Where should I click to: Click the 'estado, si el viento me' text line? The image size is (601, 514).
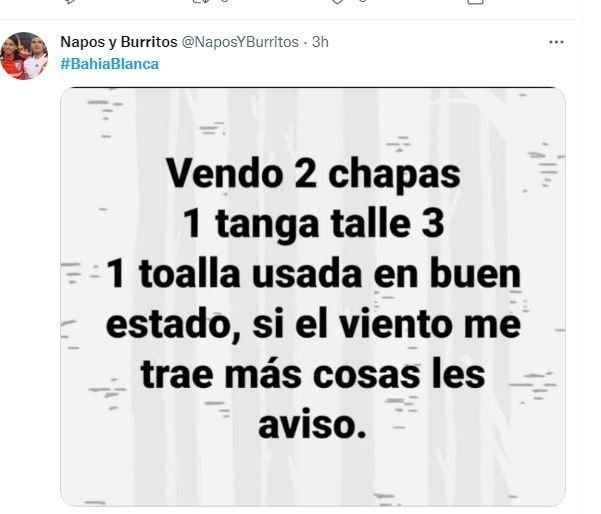pyautogui.click(x=313, y=324)
